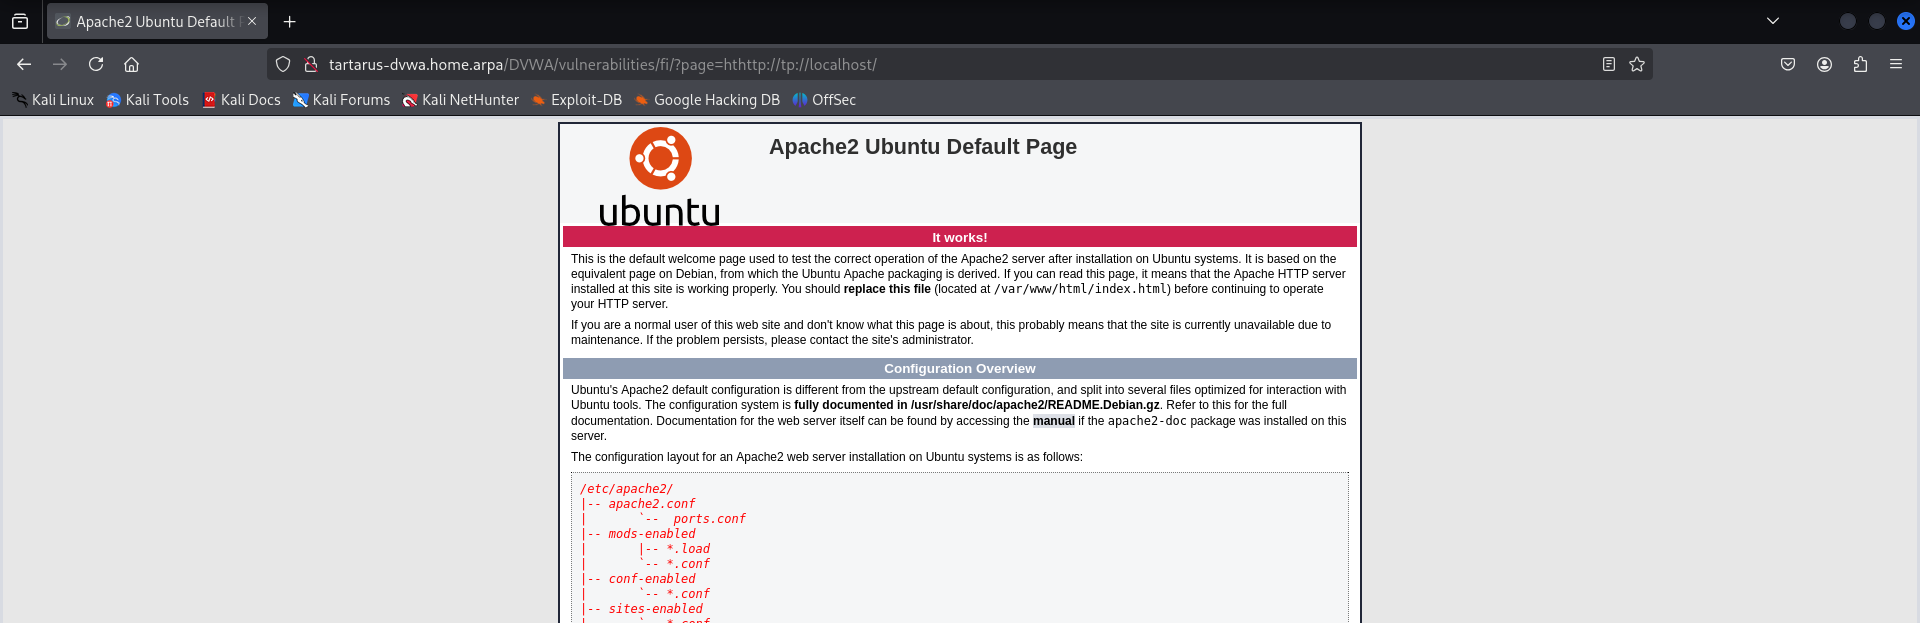The image size is (1920, 623).
Task: Open Save to Pocket
Action: click(x=1788, y=64)
